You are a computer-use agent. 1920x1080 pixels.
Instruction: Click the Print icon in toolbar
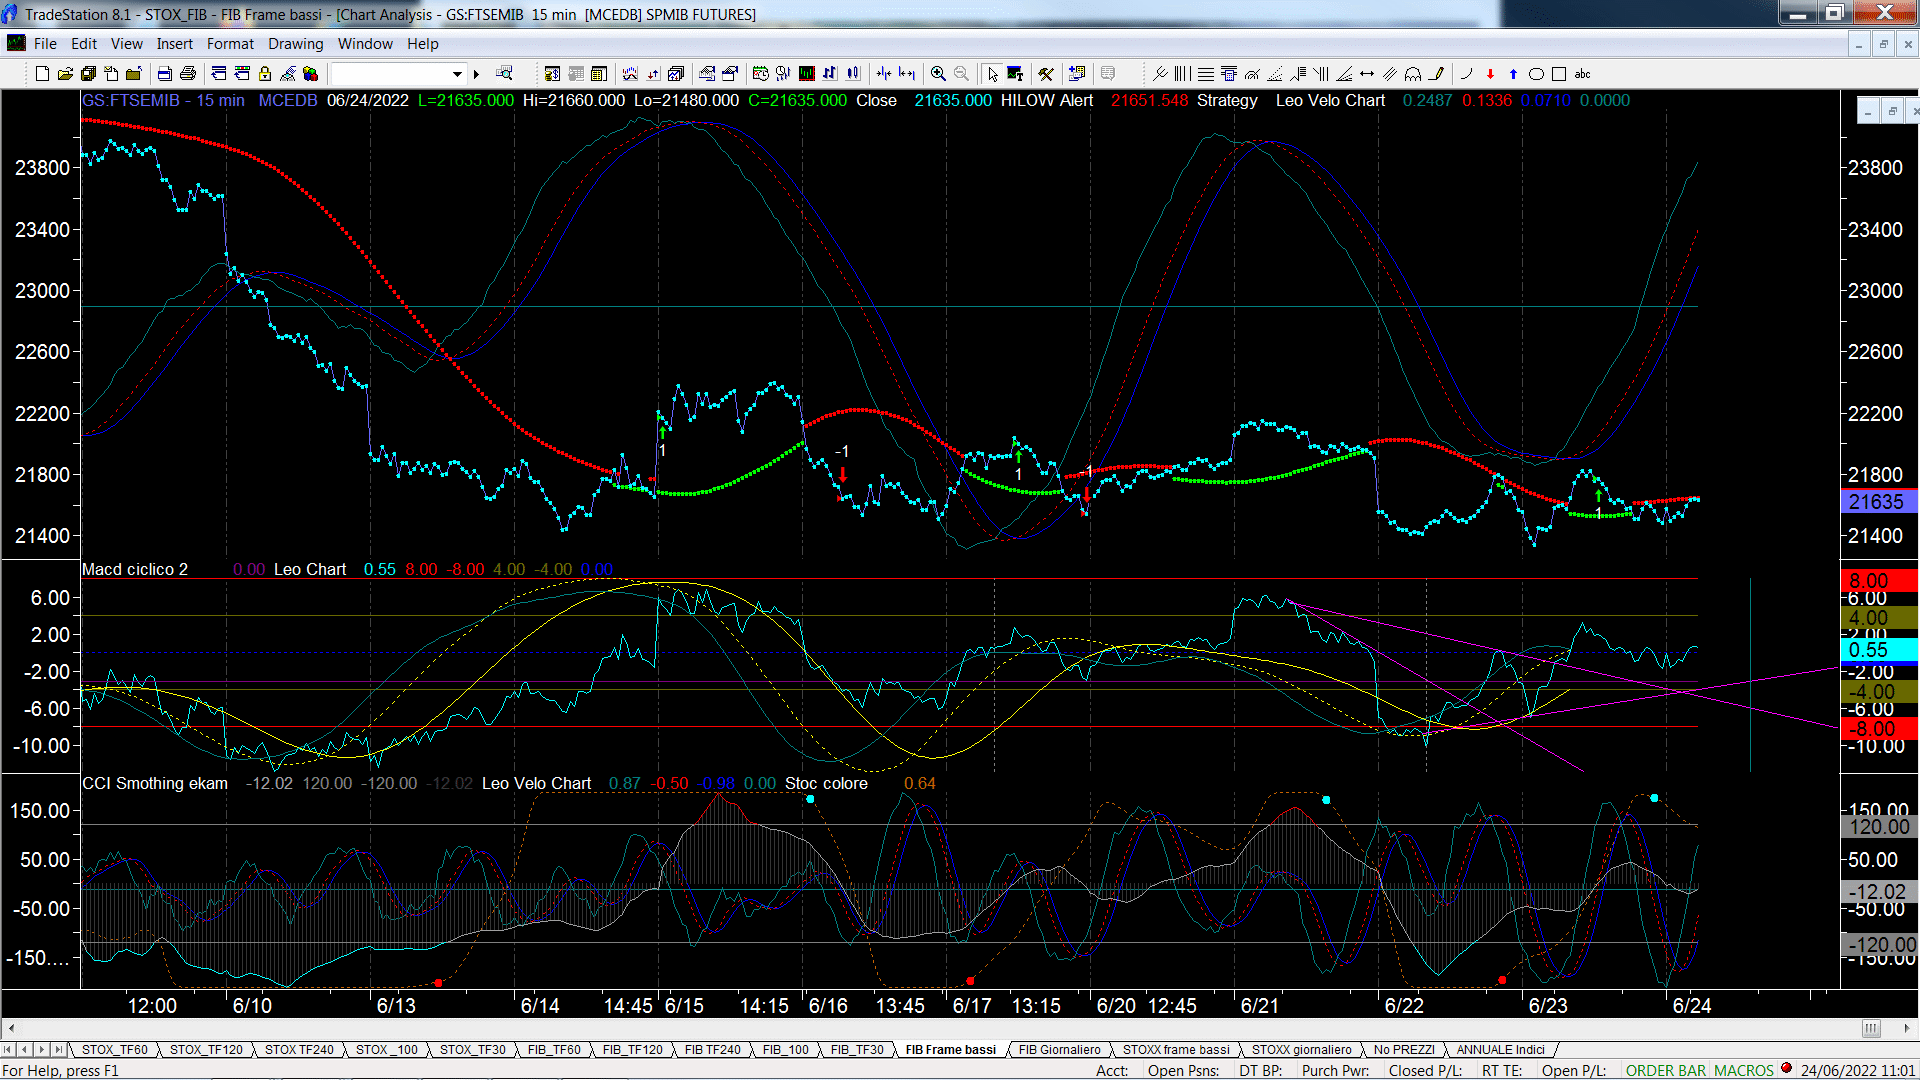(x=187, y=74)
